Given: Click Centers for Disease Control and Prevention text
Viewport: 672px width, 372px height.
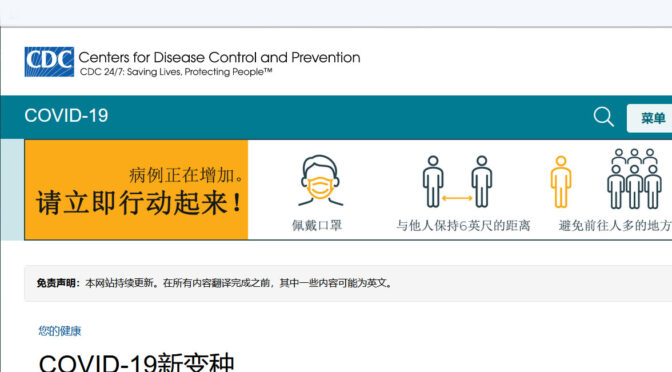Looking at the screenshot, I should point(219,57).
